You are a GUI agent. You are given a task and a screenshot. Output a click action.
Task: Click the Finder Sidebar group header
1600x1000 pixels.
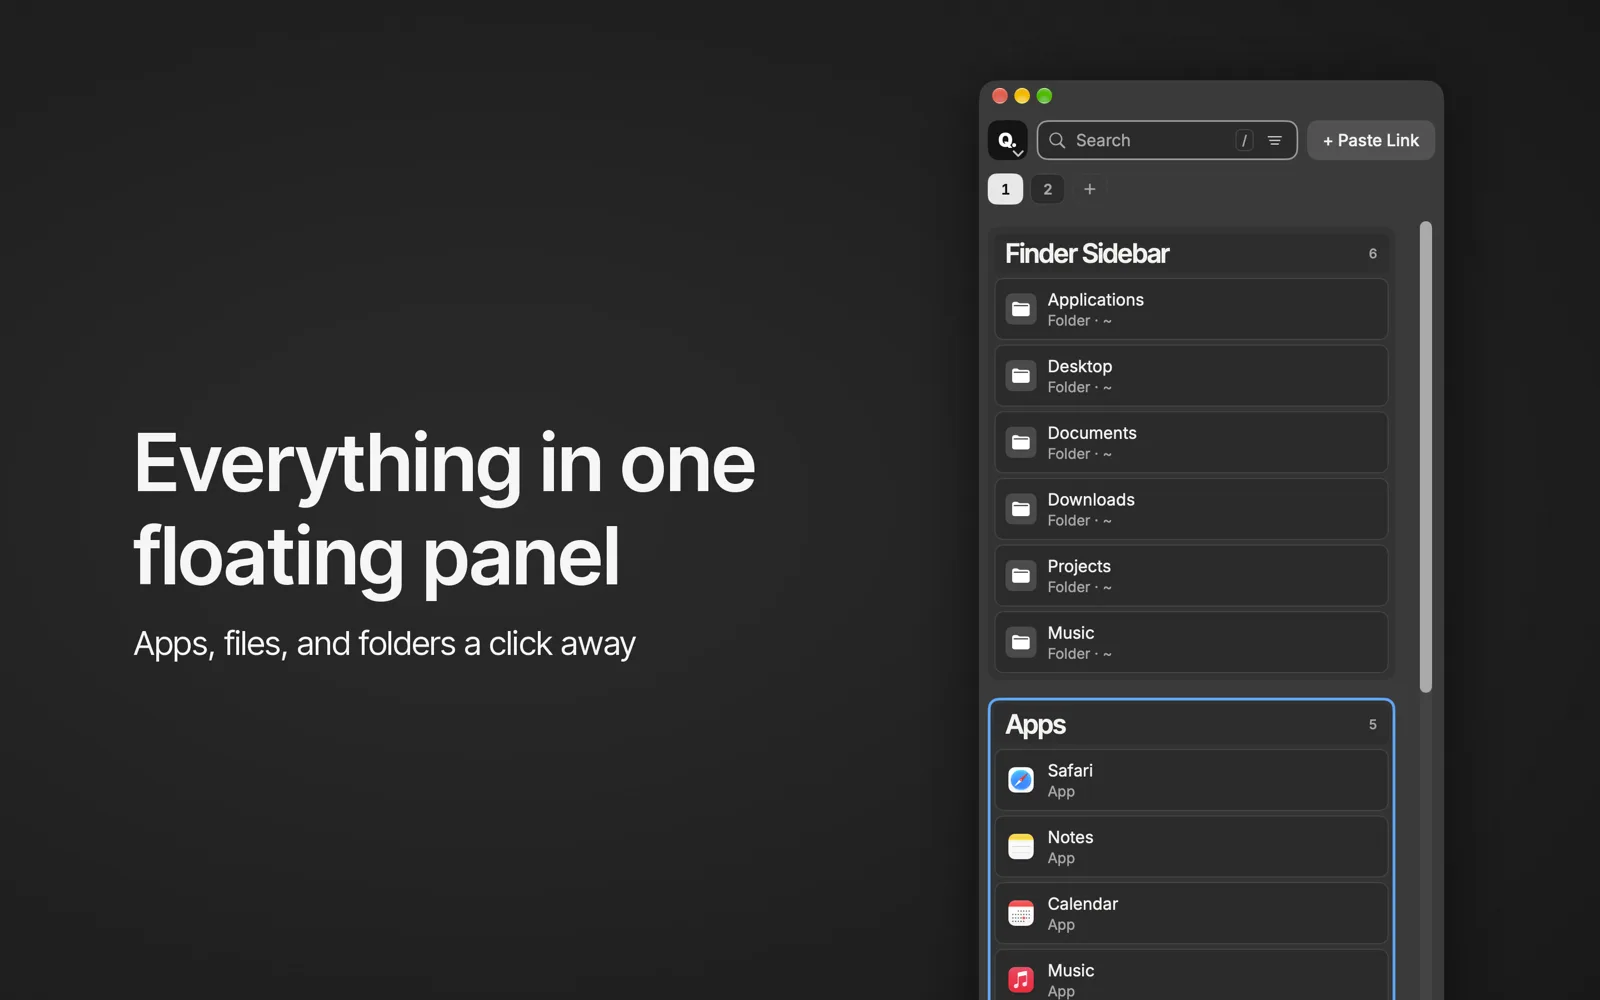click(x=1190, y=253)
